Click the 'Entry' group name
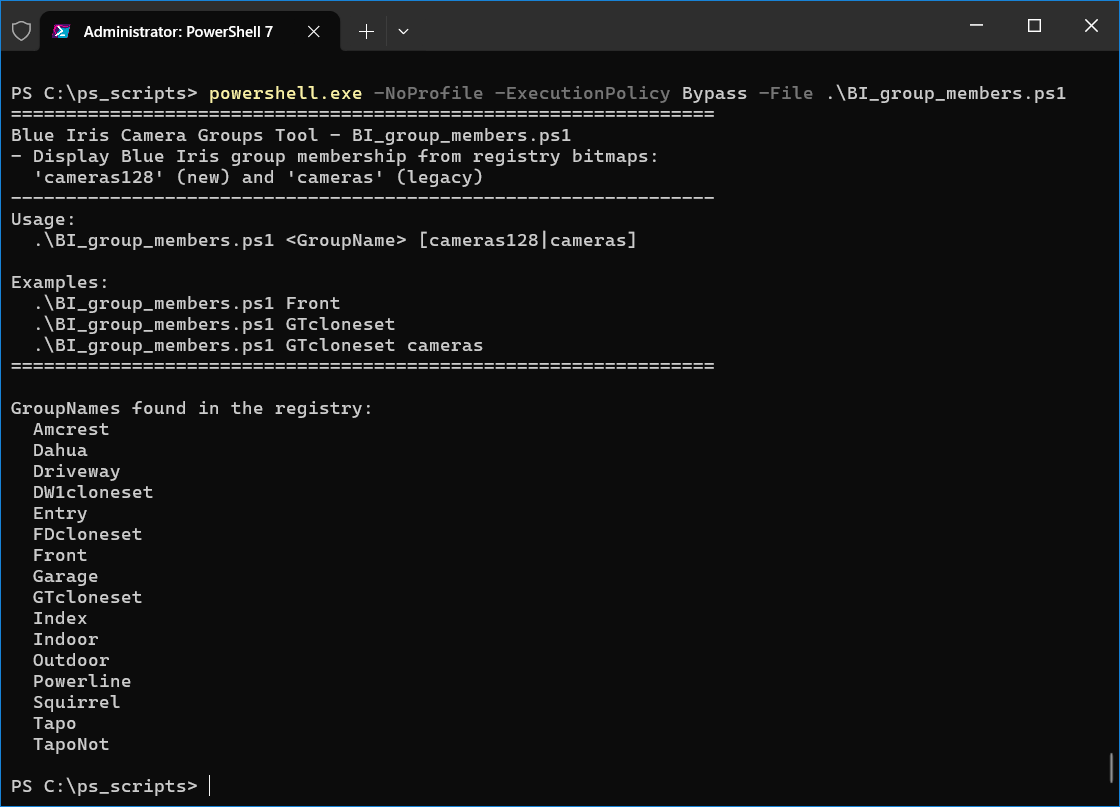Screen dimensions: 1120x807 tap(60, 513)
